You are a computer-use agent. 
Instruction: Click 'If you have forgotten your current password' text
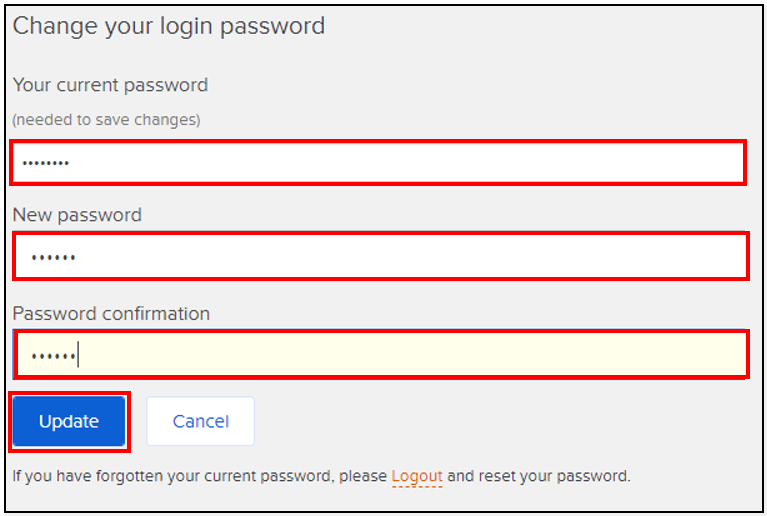click(172, 476)
